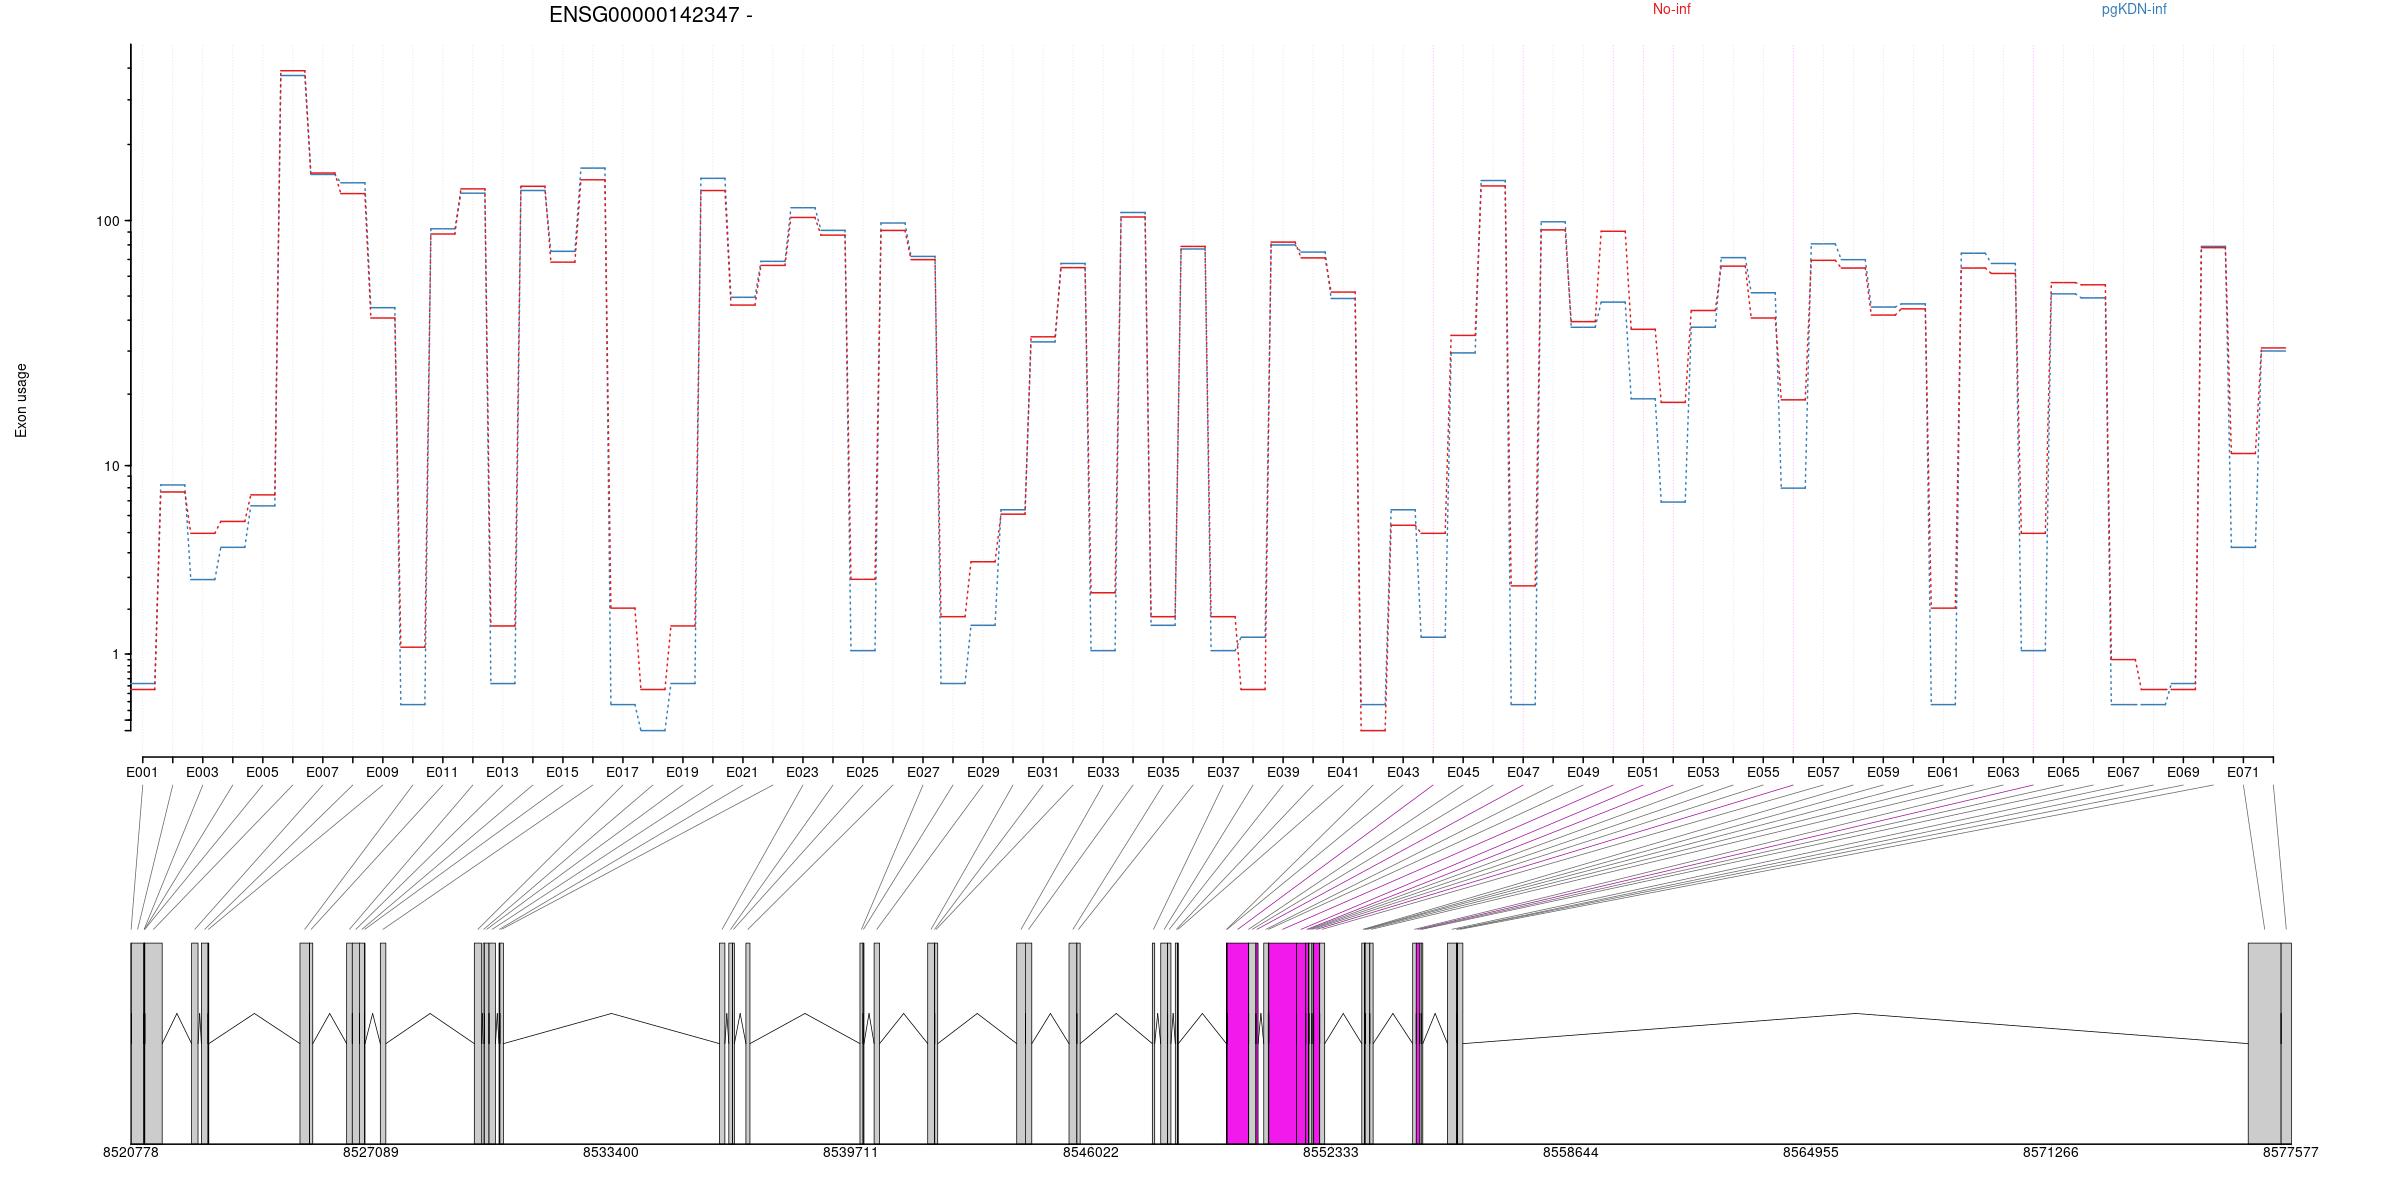Click the E063 exon label
Viewport: 2400px width, 1200px height.
coord(2003,772)
